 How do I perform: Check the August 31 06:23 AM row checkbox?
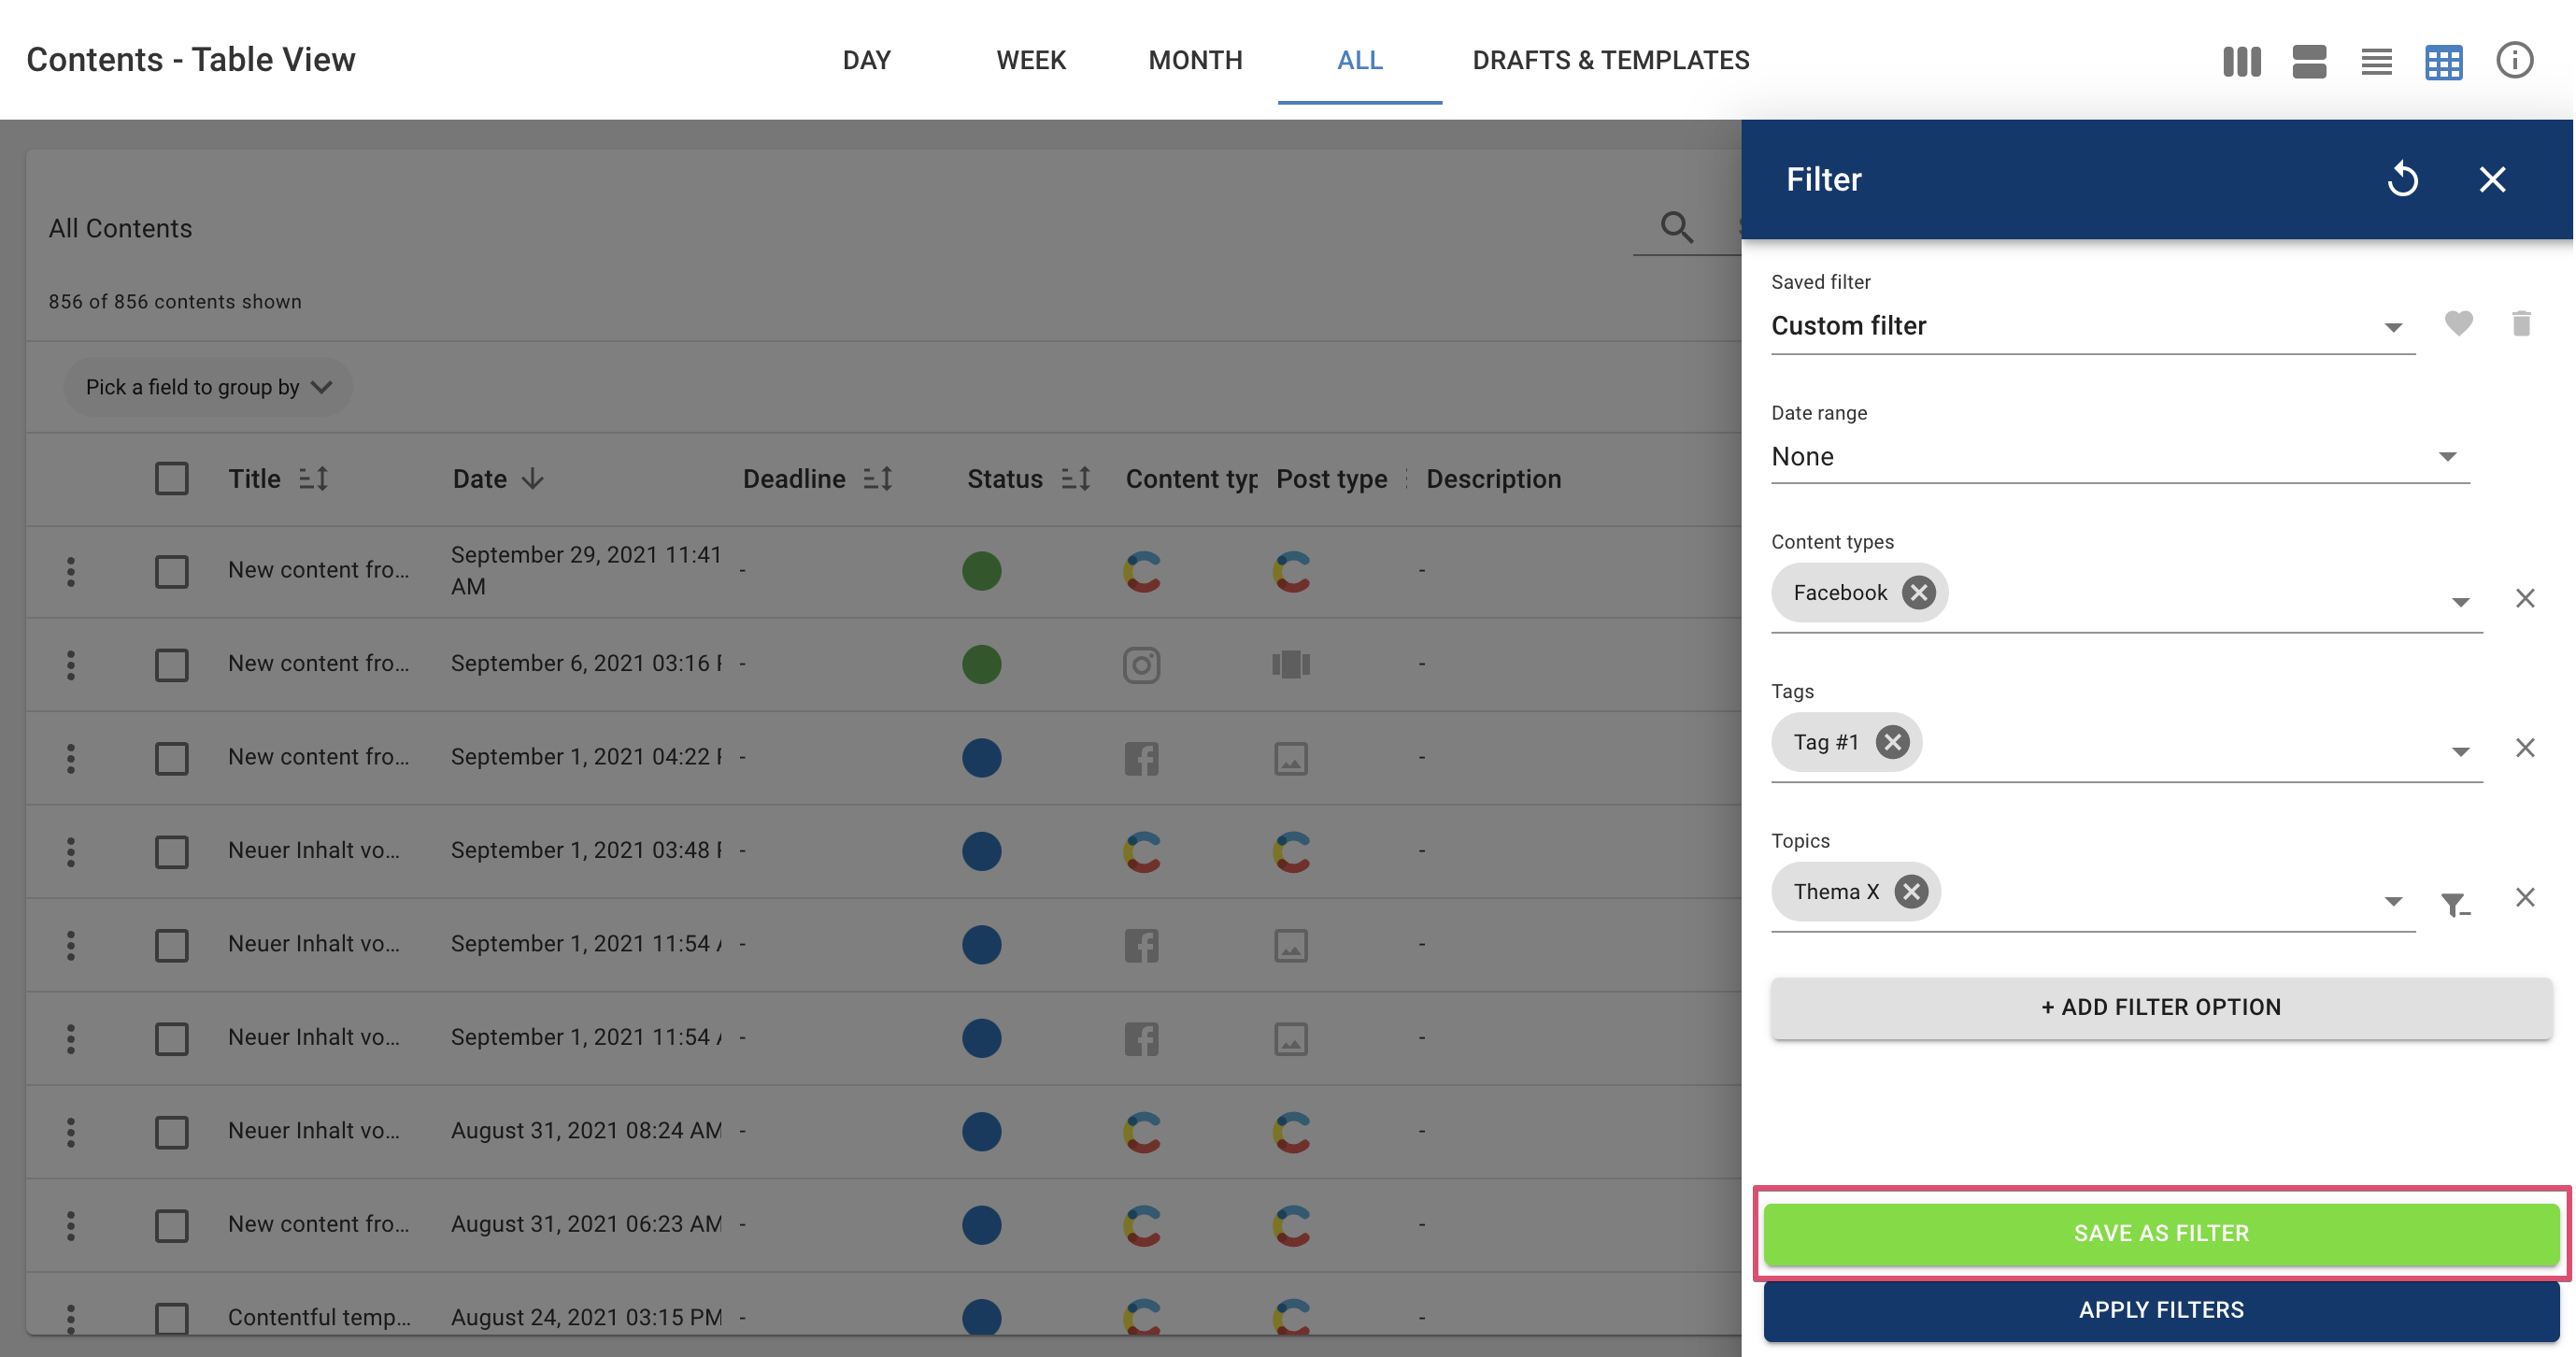coord(171,1225)
